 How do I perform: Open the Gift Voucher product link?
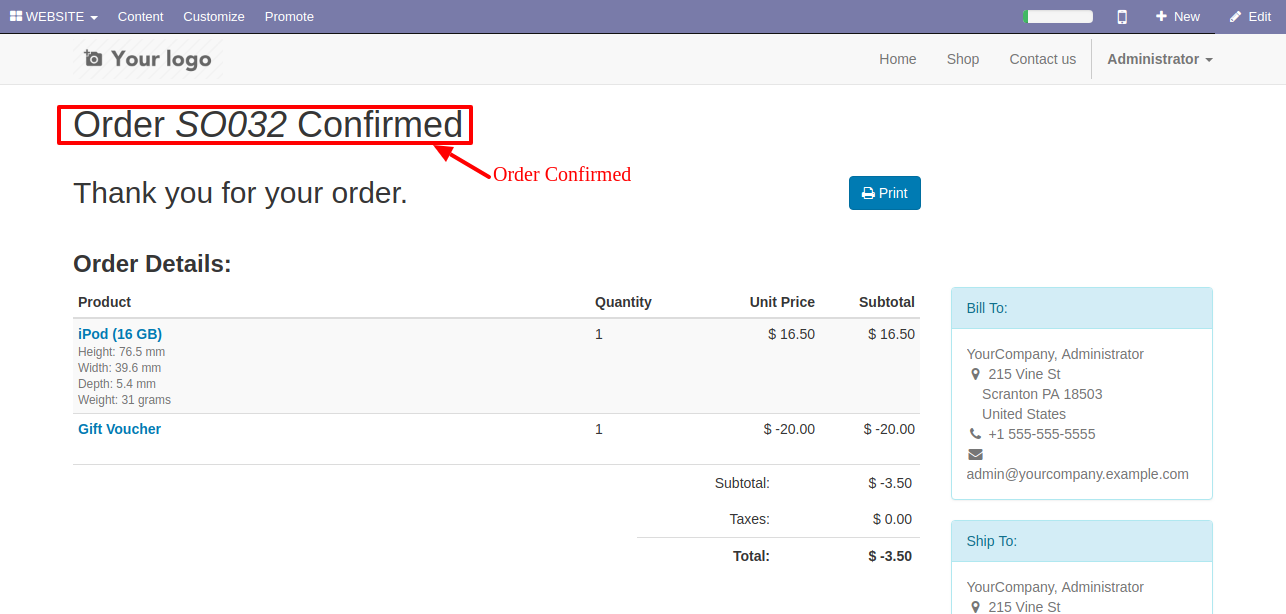pyautogui.click(x=119, y=429)
